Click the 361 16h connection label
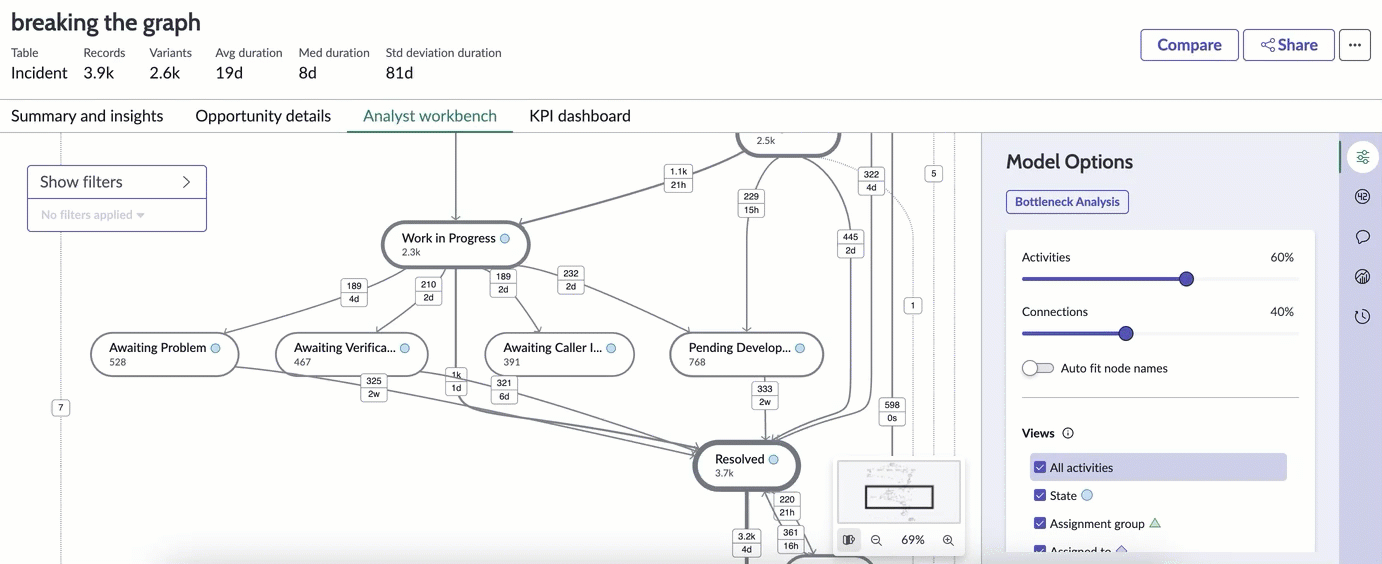 pyautogui.click(x=791, y=539)
